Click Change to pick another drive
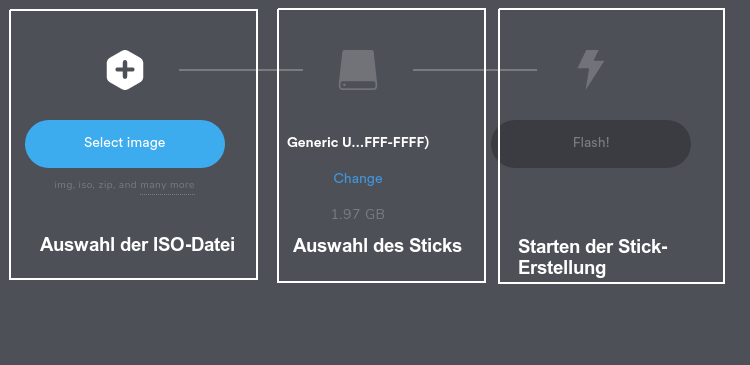 click(x=358, y=178)
